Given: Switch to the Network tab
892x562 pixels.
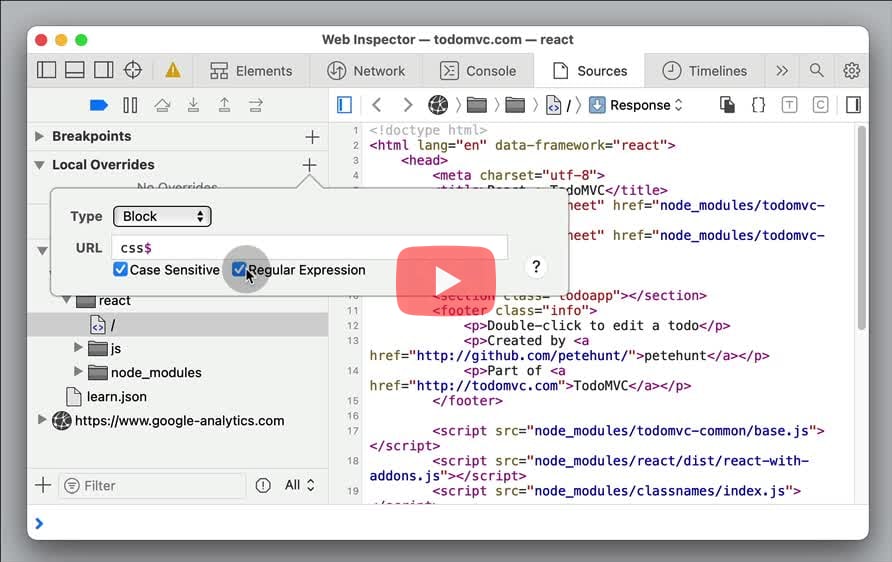Looking at the screenshot, I should point(366,71).
